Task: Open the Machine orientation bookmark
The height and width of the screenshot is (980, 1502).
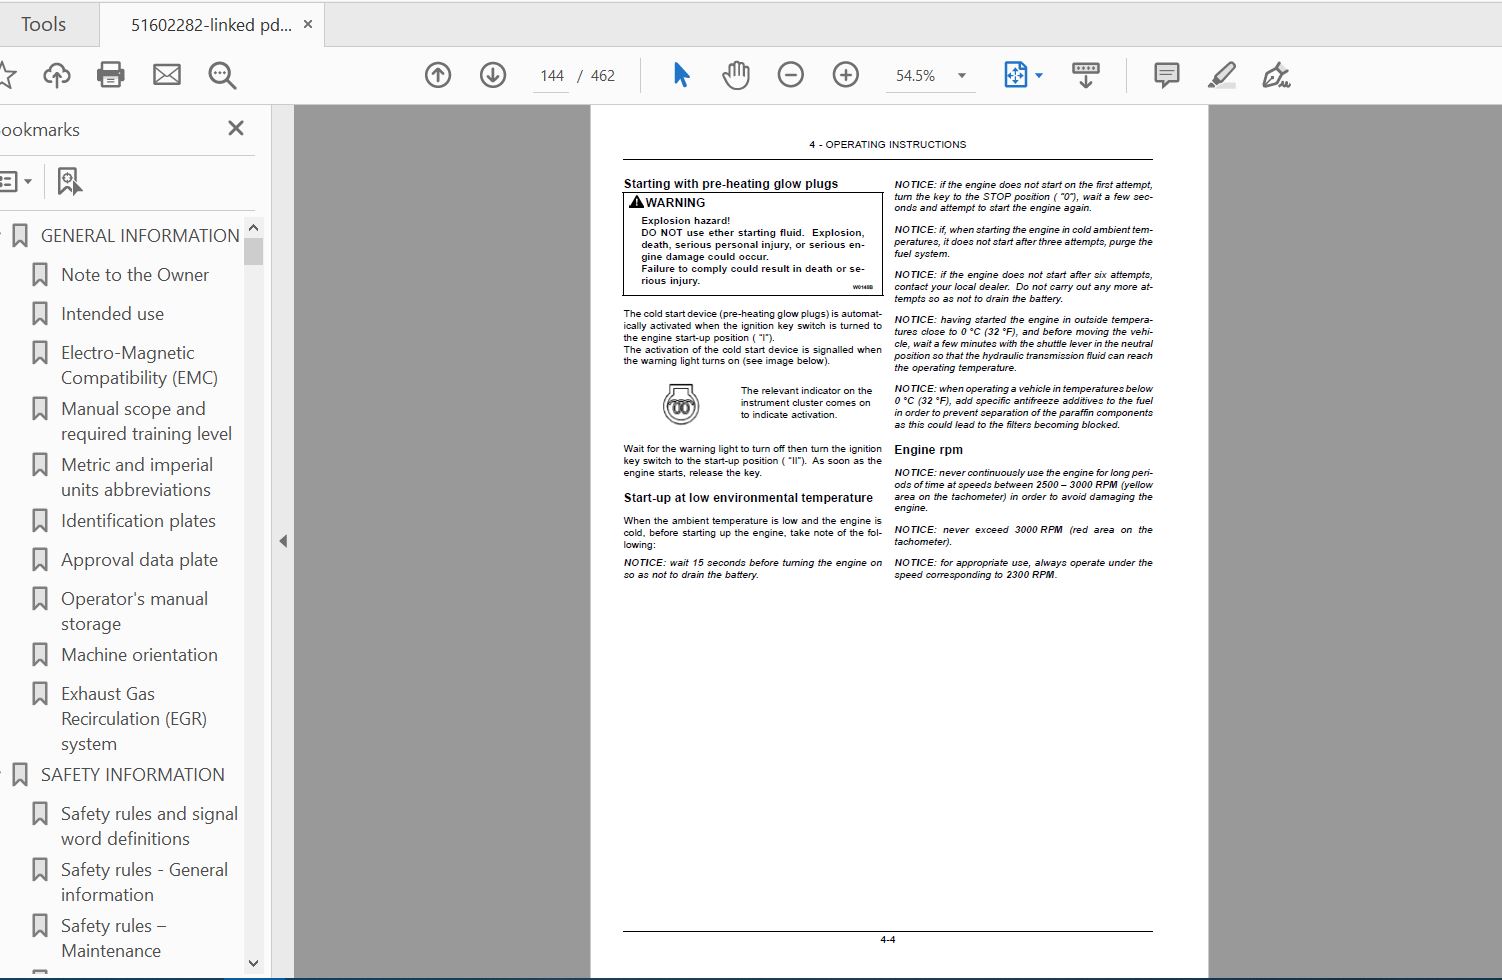Action: 139,655
